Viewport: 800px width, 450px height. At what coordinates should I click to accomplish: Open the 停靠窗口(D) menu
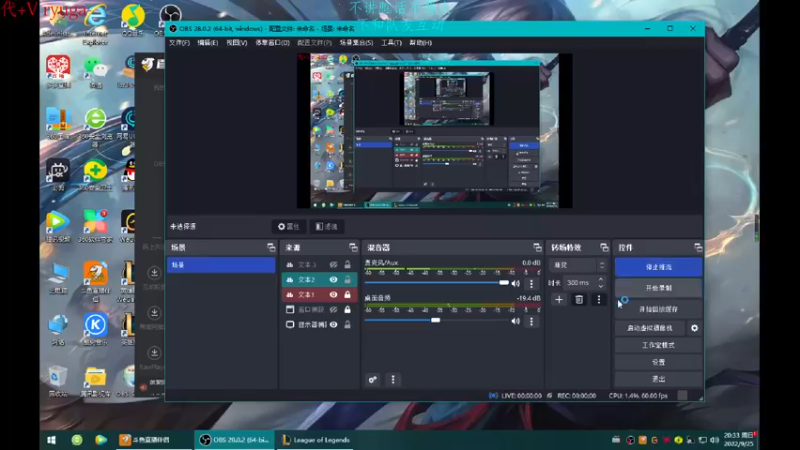click(272, 43)
